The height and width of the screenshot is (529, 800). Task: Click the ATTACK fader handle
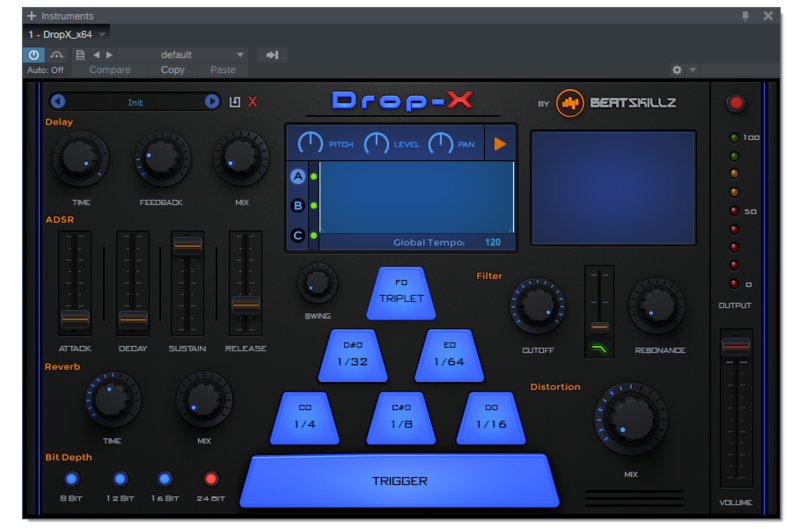pyautogui.click(x=75, y=319)
